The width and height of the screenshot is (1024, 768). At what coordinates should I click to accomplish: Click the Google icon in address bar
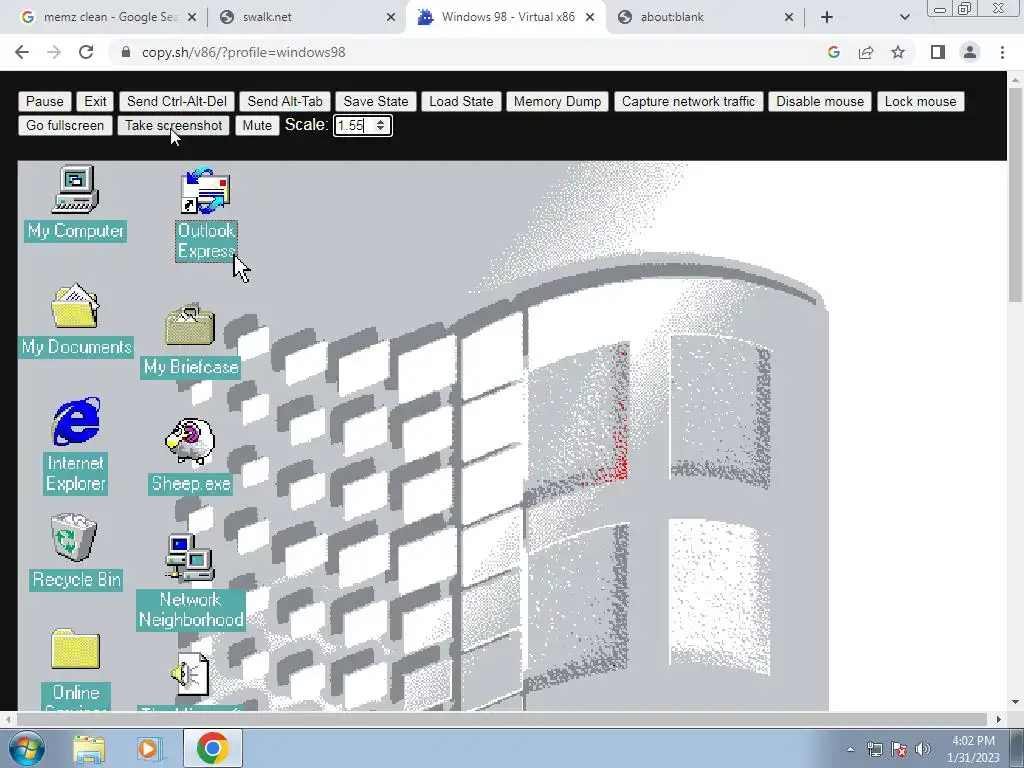pos(834,52)
